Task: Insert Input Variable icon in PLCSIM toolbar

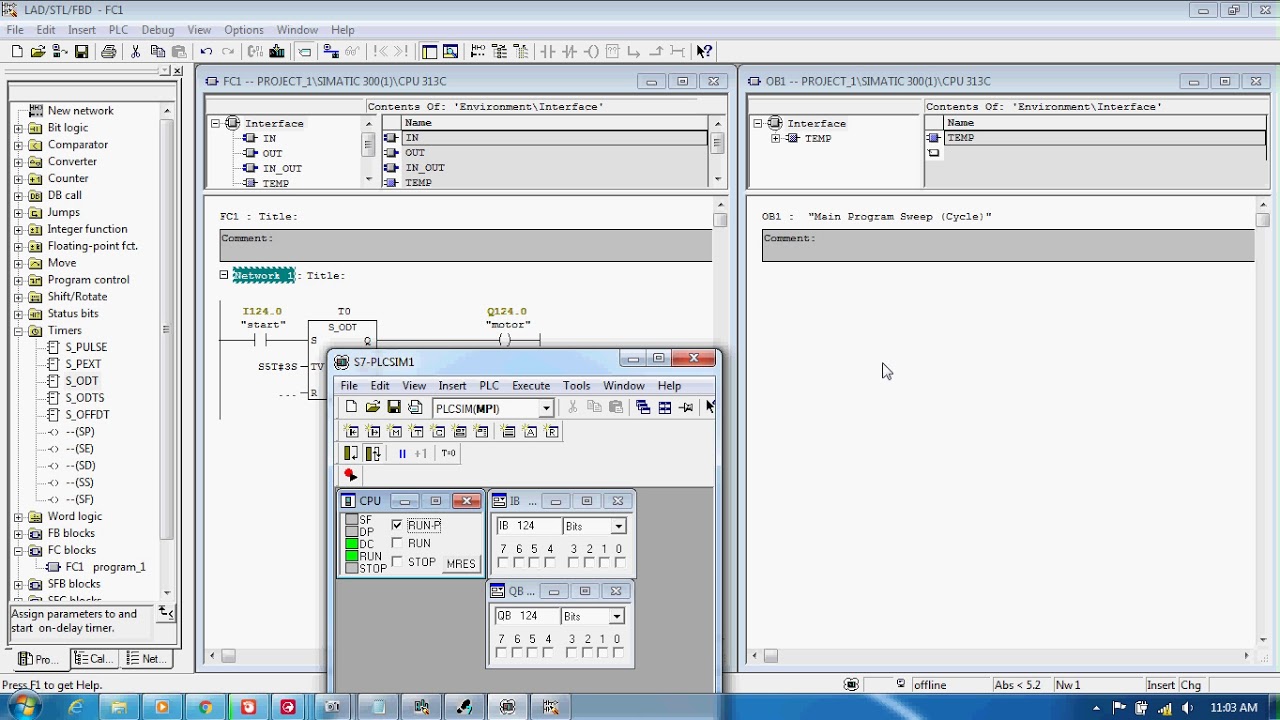Action: click(x=352, y=432)
